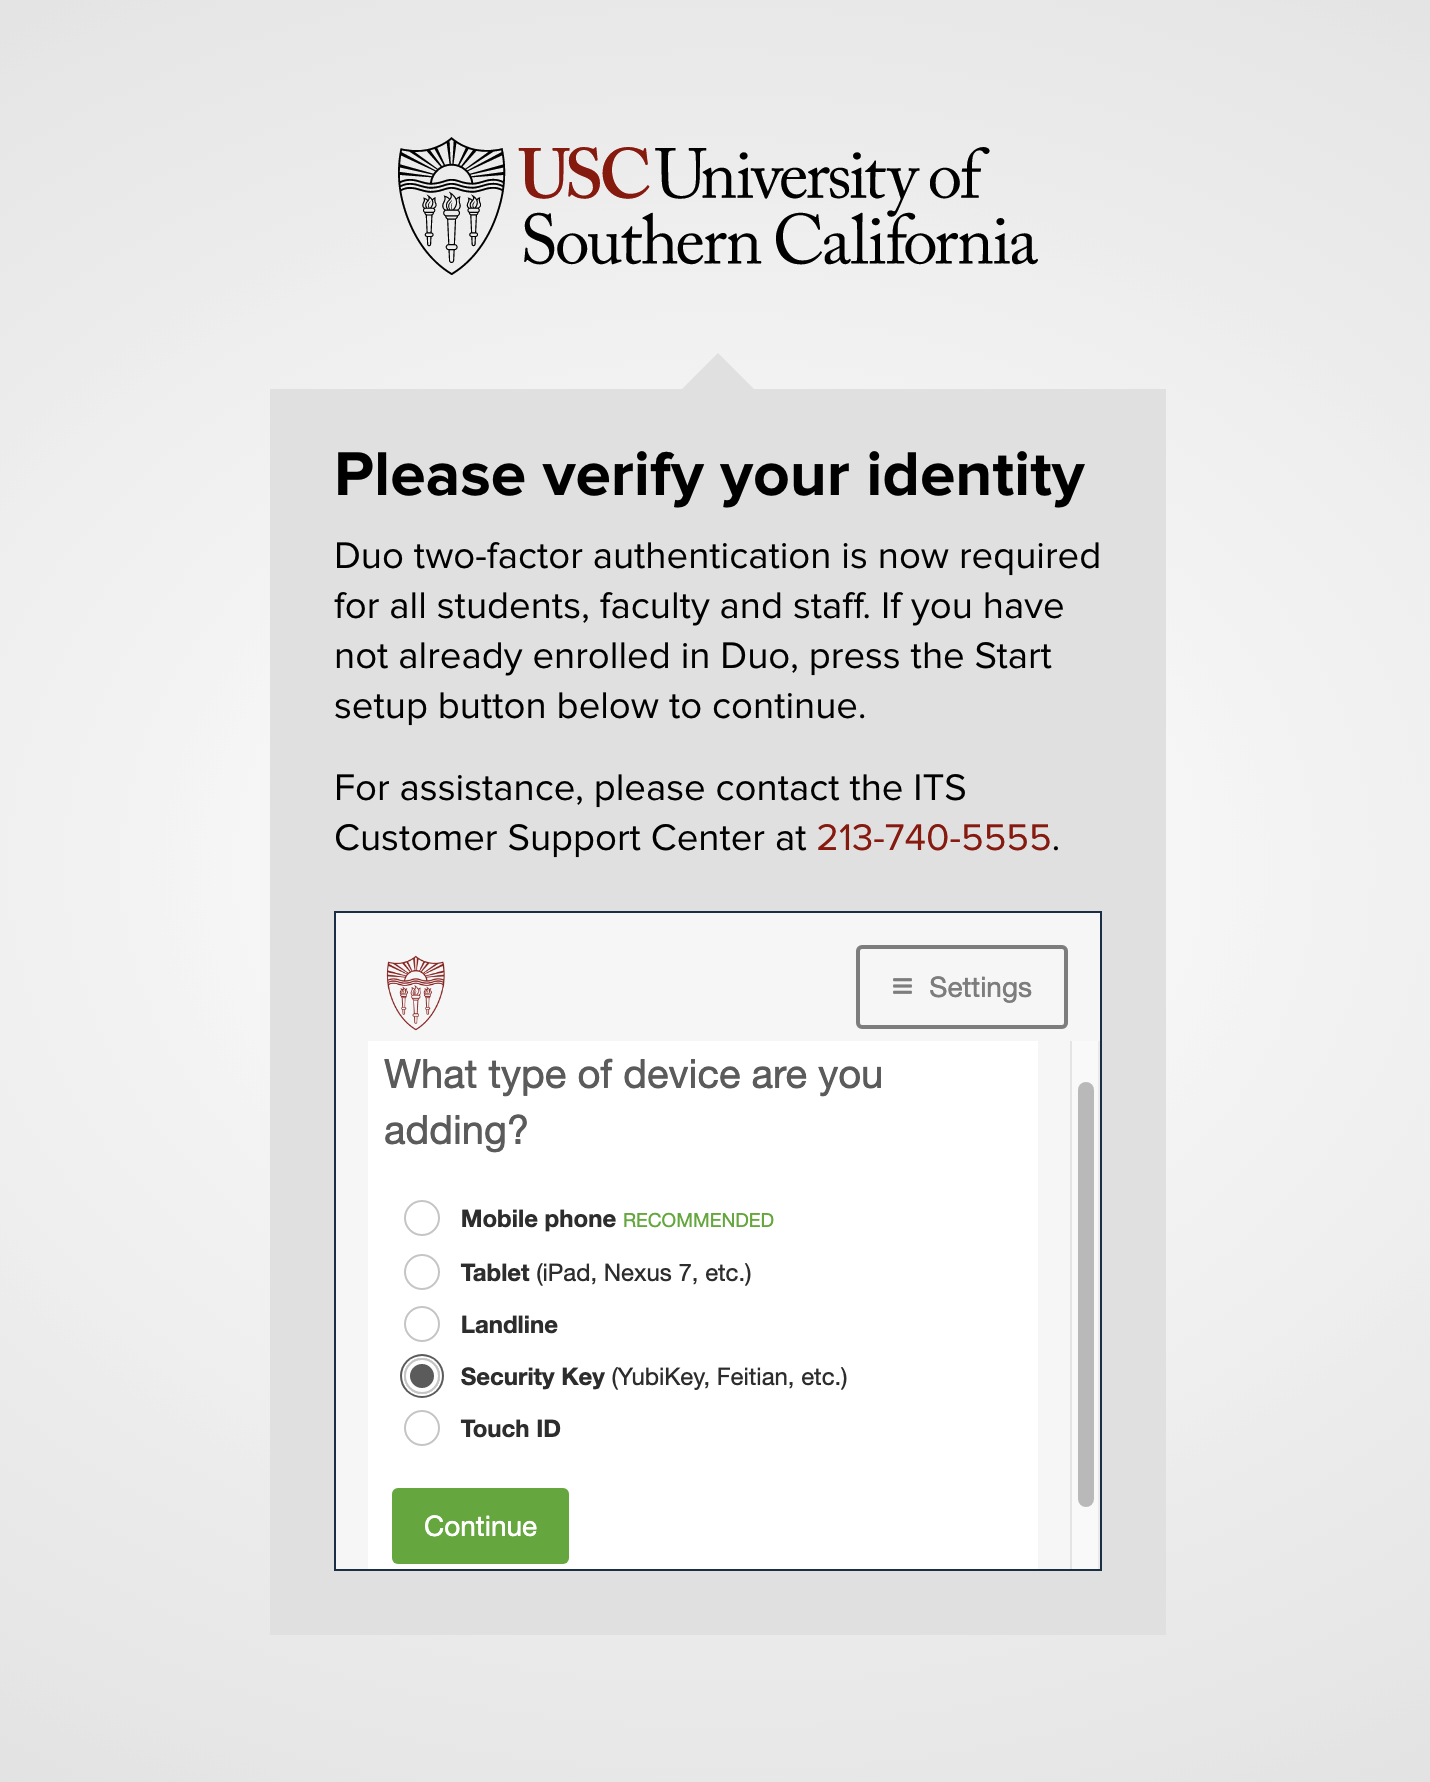Select the Landline radio button
This screenshot has height=1782, width=1430.
coord(422,1324)
